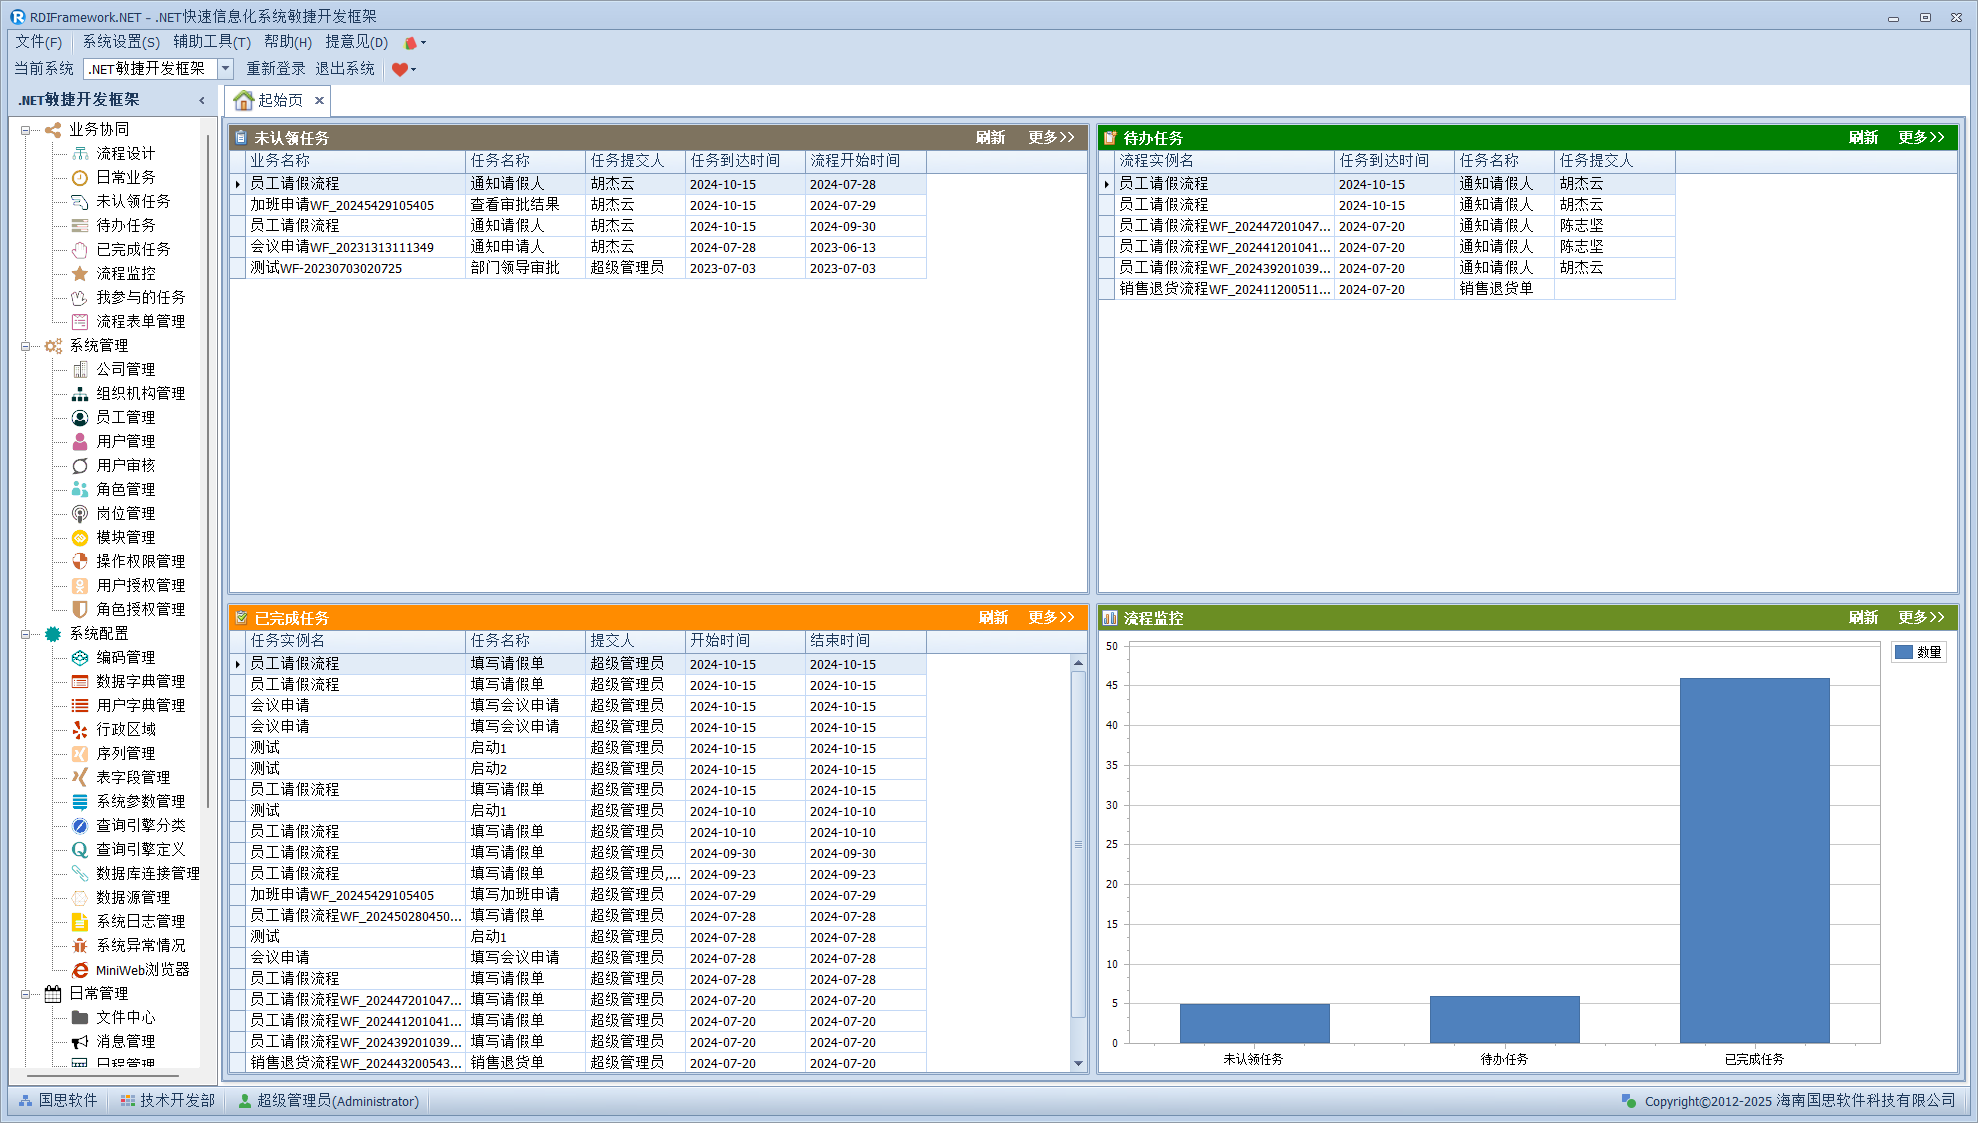Screen dimensions: 1978x1123
Task: Click the 用户管理 user icon
Action: point(80,441)
